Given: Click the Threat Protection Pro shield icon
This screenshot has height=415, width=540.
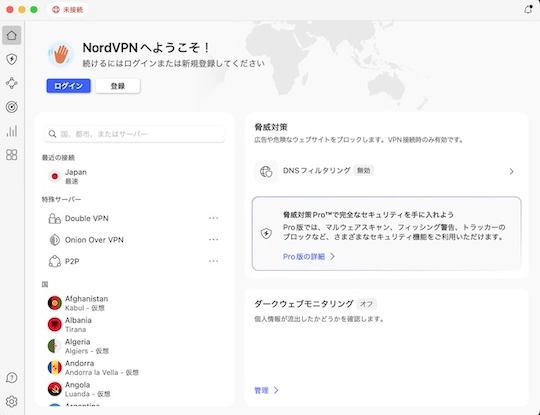Looking at the screenshot, I should (266, 233).
